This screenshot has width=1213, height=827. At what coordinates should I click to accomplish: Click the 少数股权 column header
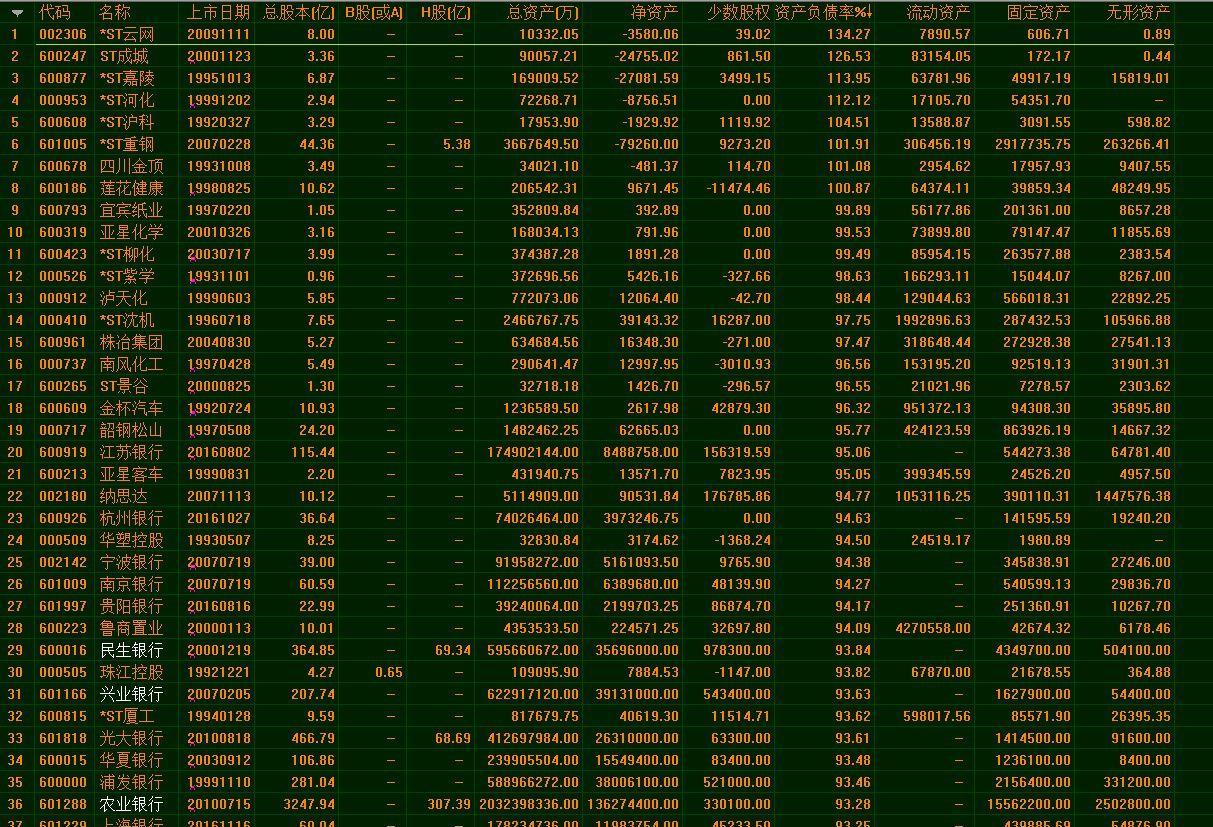[739, 12]
